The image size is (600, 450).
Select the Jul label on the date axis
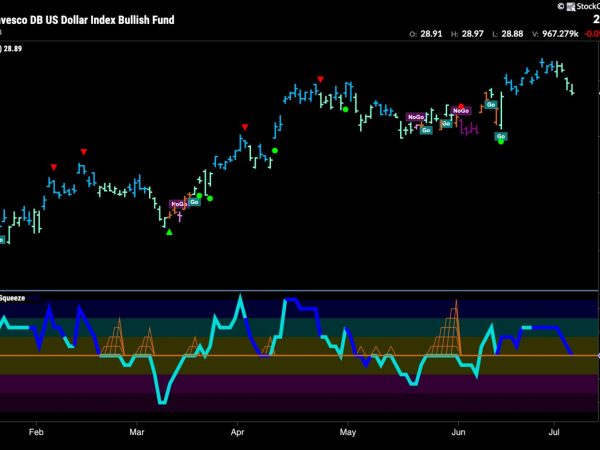coord(554,432)
